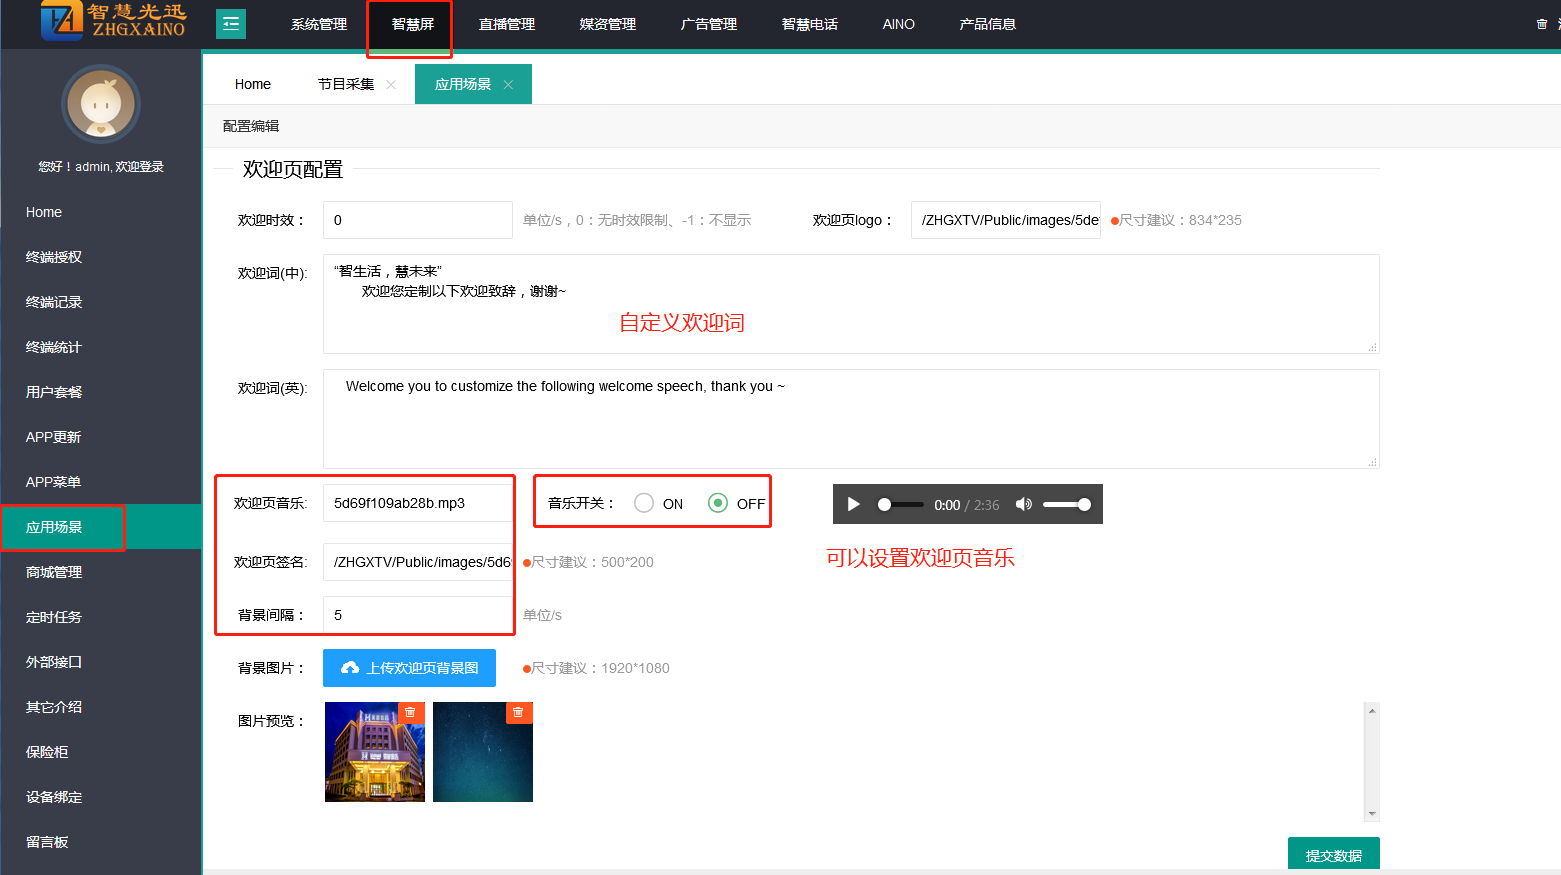Close the 应用场景 tab
This screenshot has height=875, width=1561.
point(509,85)
